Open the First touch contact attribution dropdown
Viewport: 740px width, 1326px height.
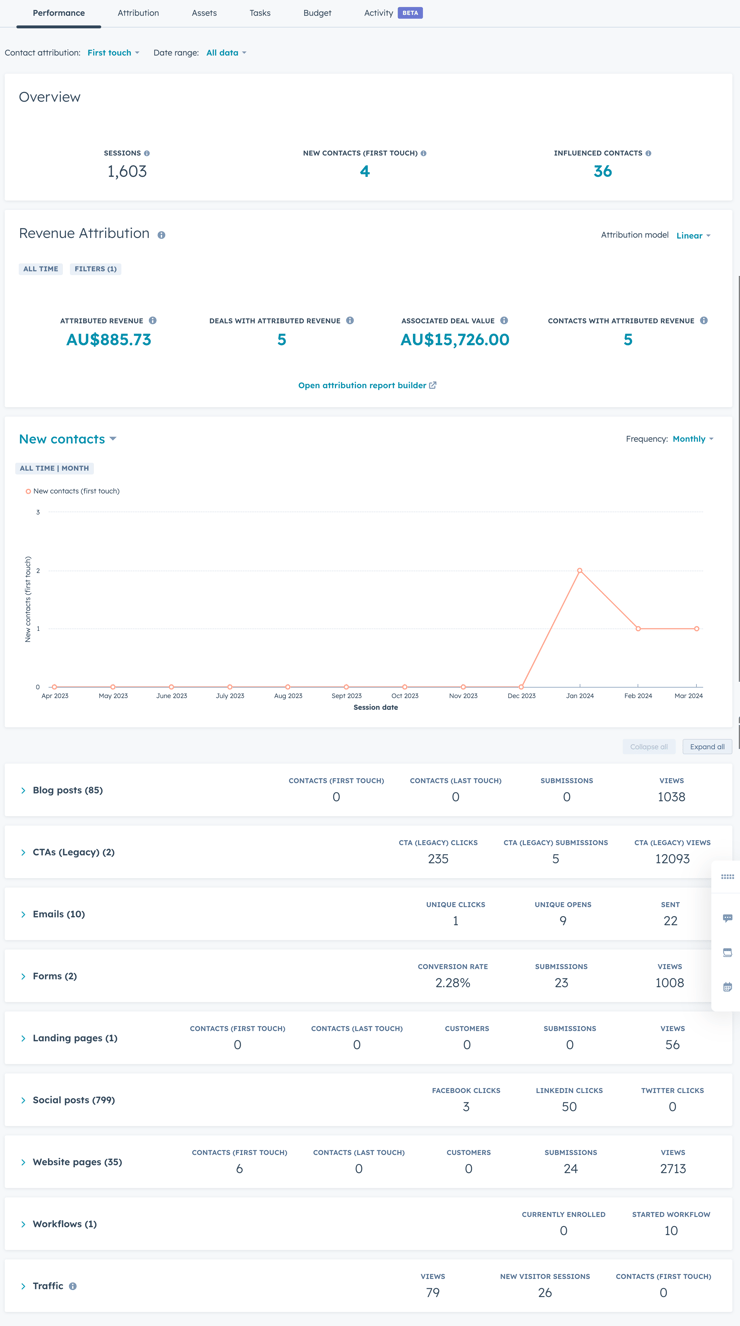pyautogui.click(x=113, y=53)
